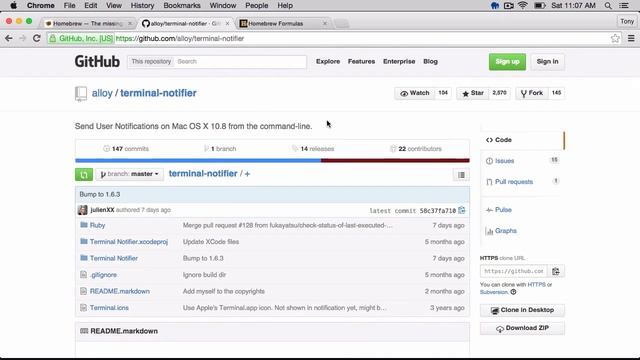Open alloy user profile link

[x=102, y=93]
